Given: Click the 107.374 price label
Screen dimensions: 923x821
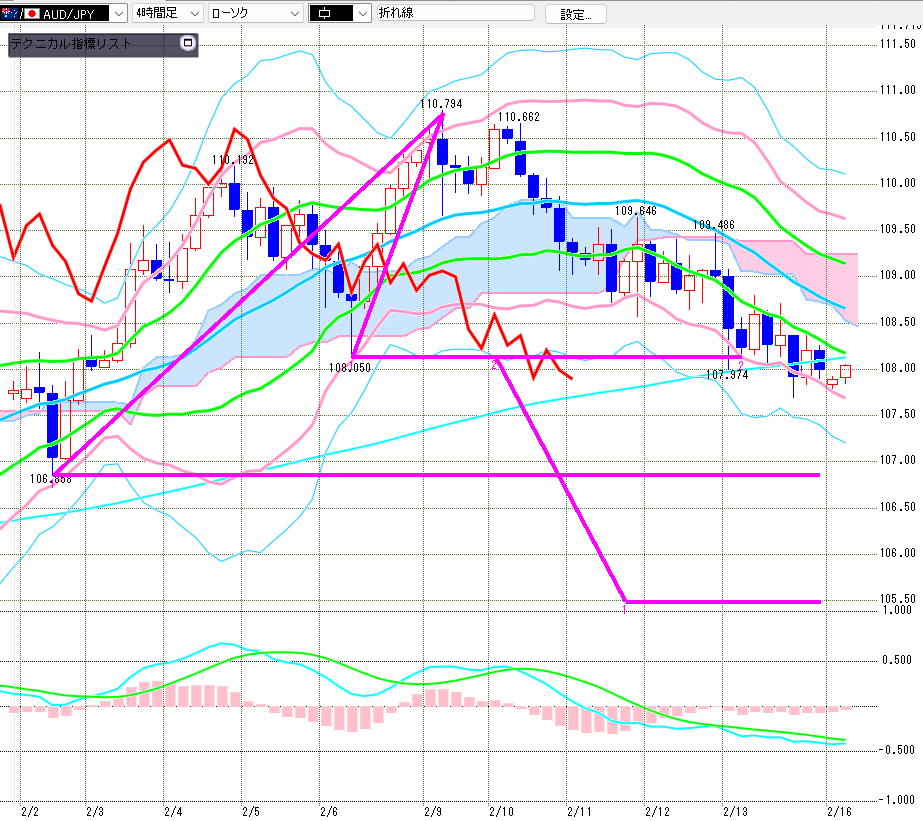Looking at the screenshot, I should pyautogui.click(x=726, y=375).
